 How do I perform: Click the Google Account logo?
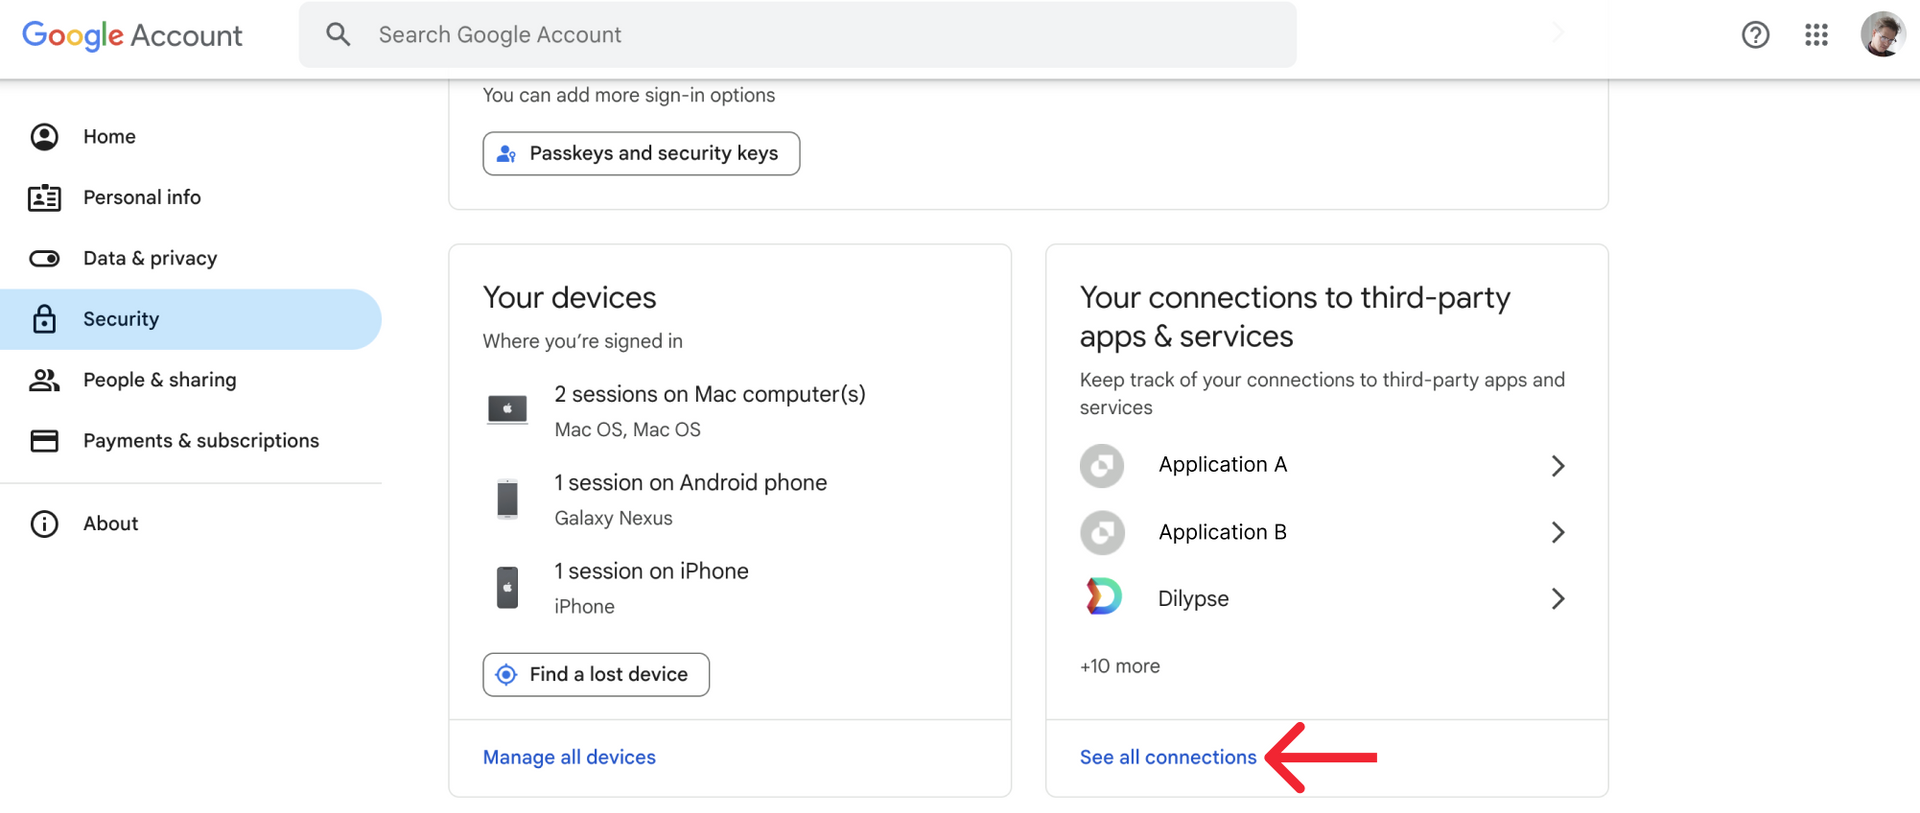tap(132, 35)
